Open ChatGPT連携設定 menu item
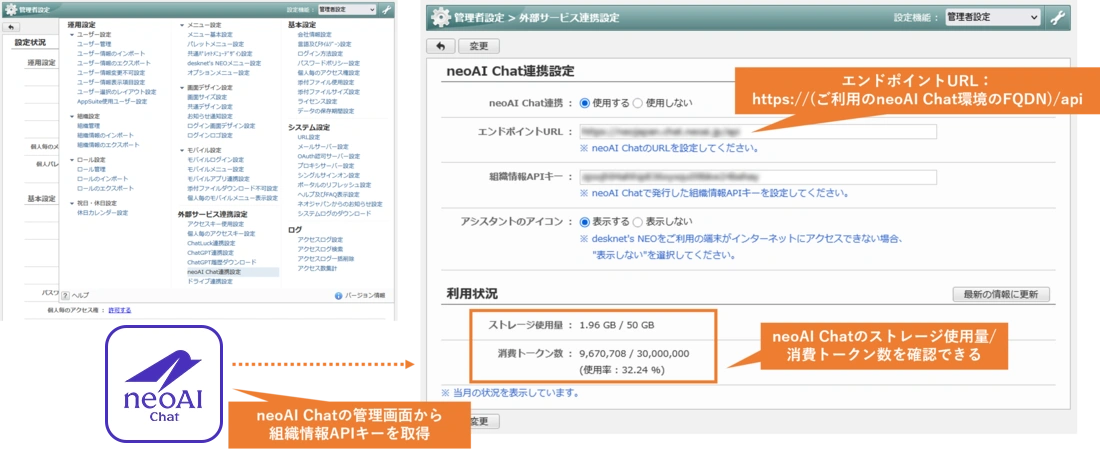1100x452 pixels. point(211,252)
